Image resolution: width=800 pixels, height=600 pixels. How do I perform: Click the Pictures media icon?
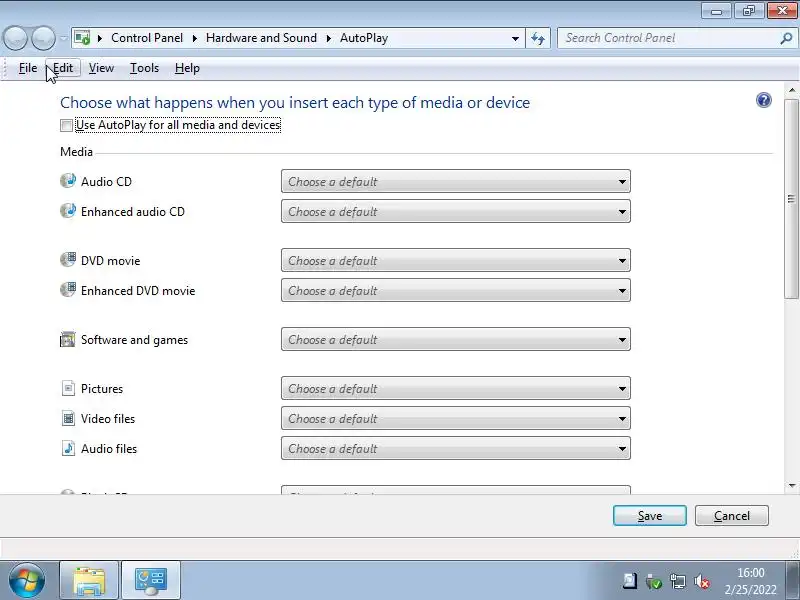[68, 389]
